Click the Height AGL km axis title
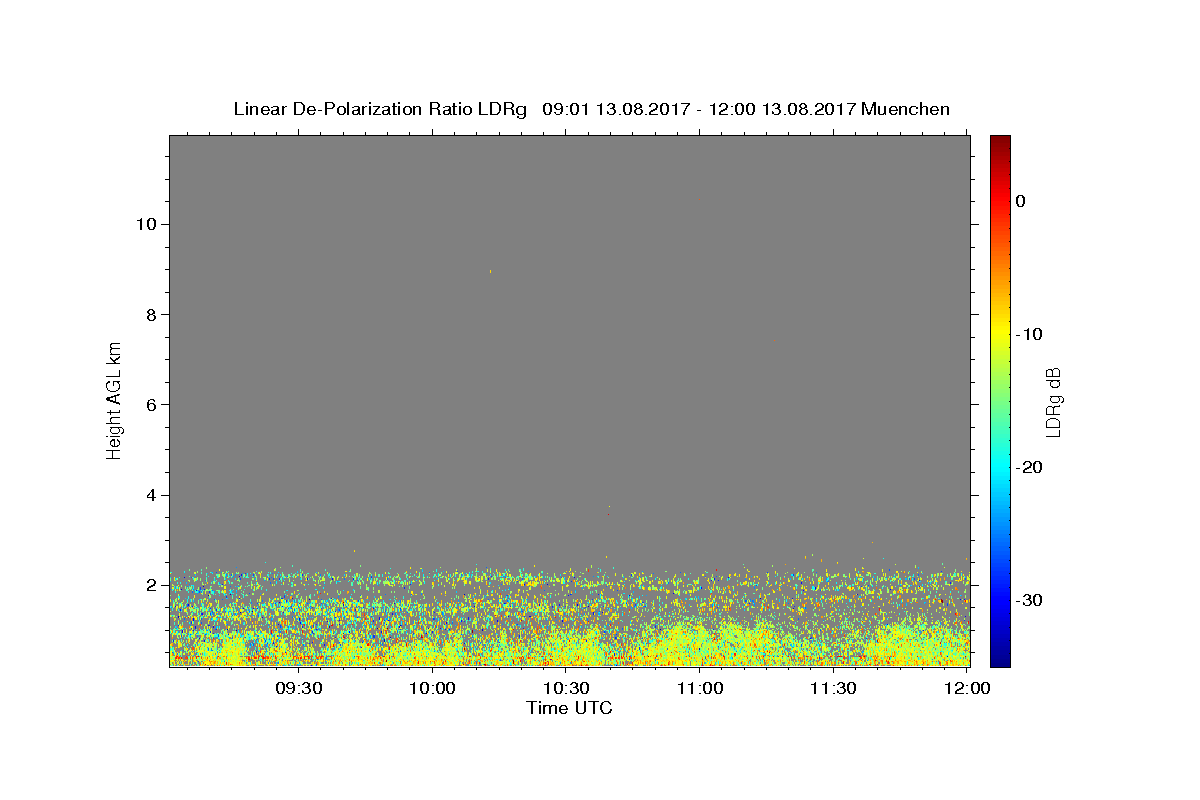The width and height of the screenshot is (1200, 800). 114,400
